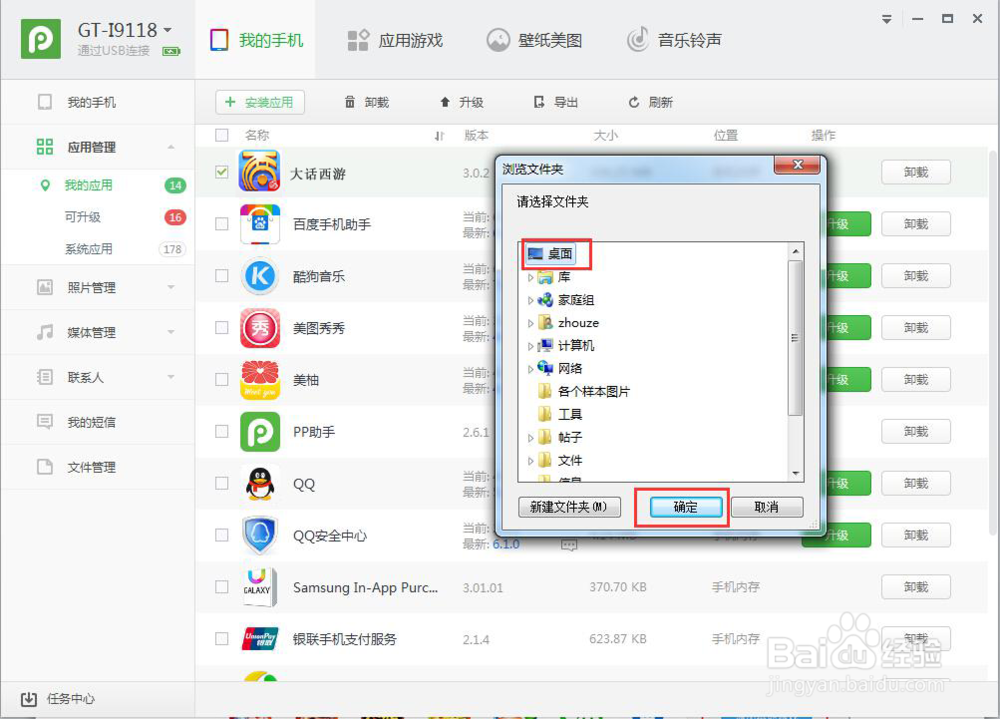1000x719 pixels.
Task: Click the PP助手 app icon in list
Action: 260,431
